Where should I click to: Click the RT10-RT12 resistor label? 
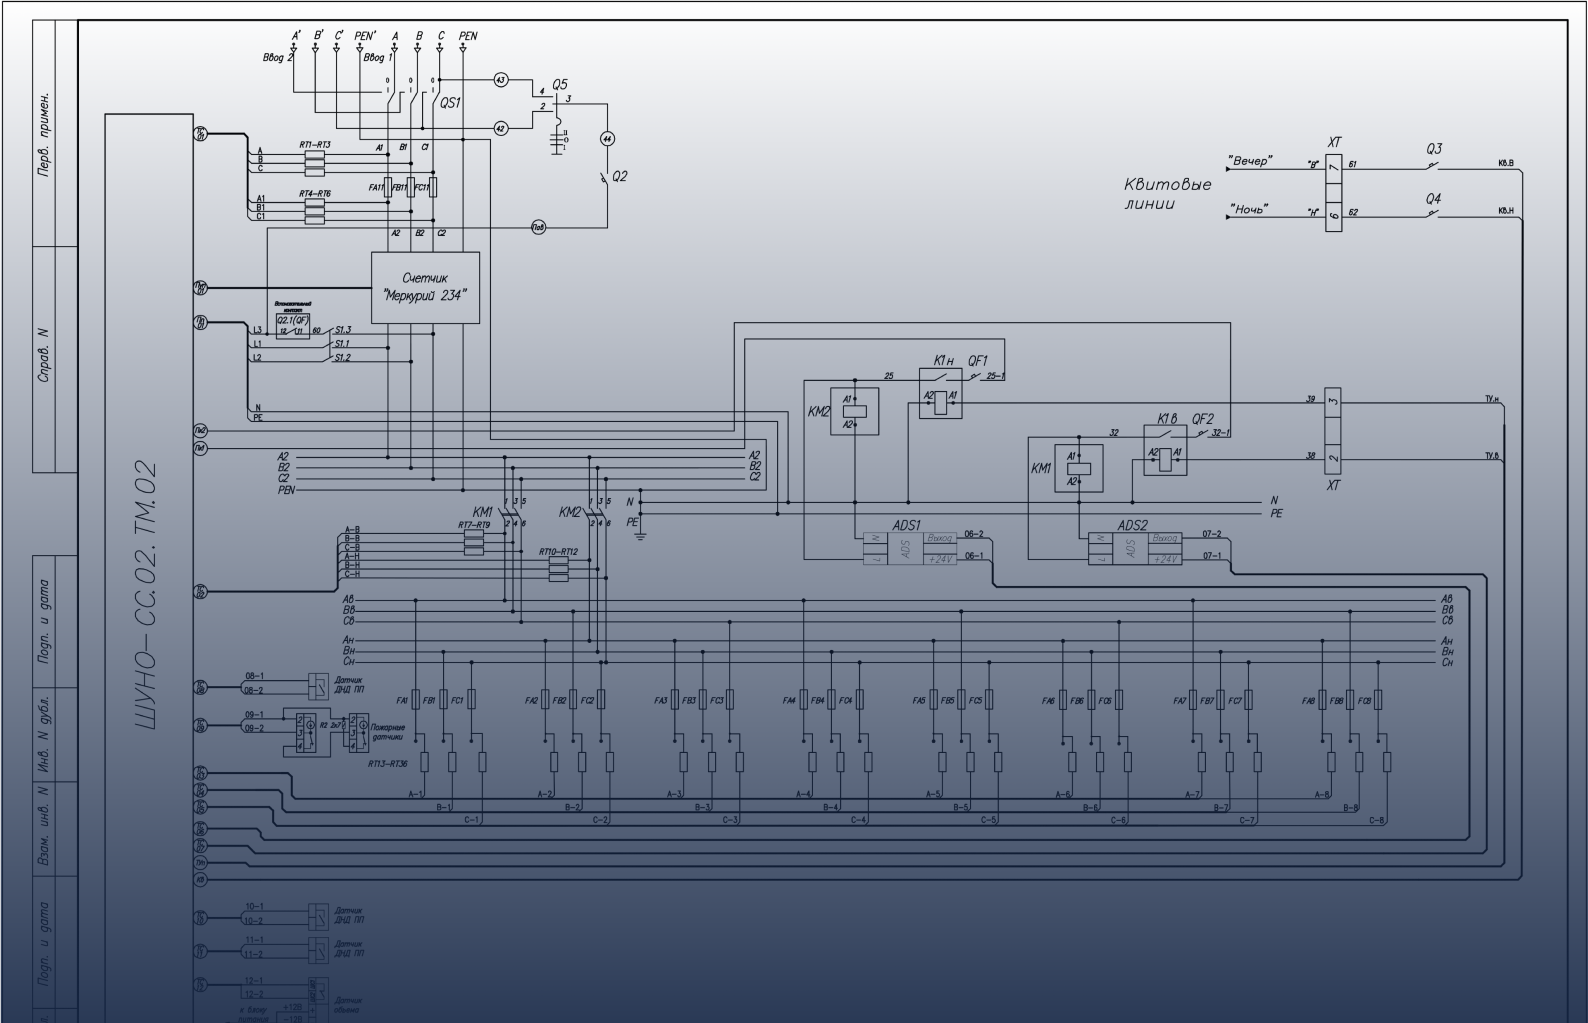click(x=558, y=551)
